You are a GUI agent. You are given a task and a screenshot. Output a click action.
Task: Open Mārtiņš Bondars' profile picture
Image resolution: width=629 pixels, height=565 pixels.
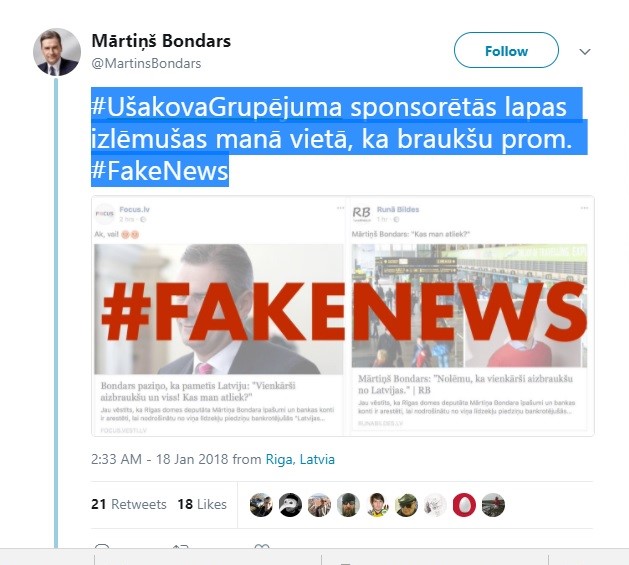click(x=57, y=52)
